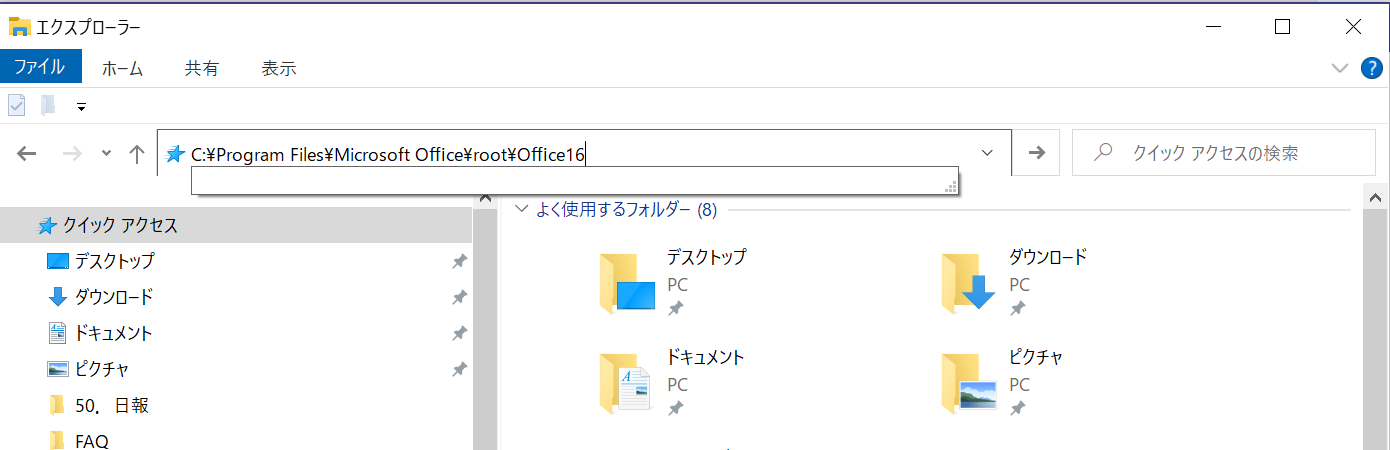Select the デスクトップ folder icon in main pane
The height and width of the screenshot is (450, 1390).
tap(627, 283)
